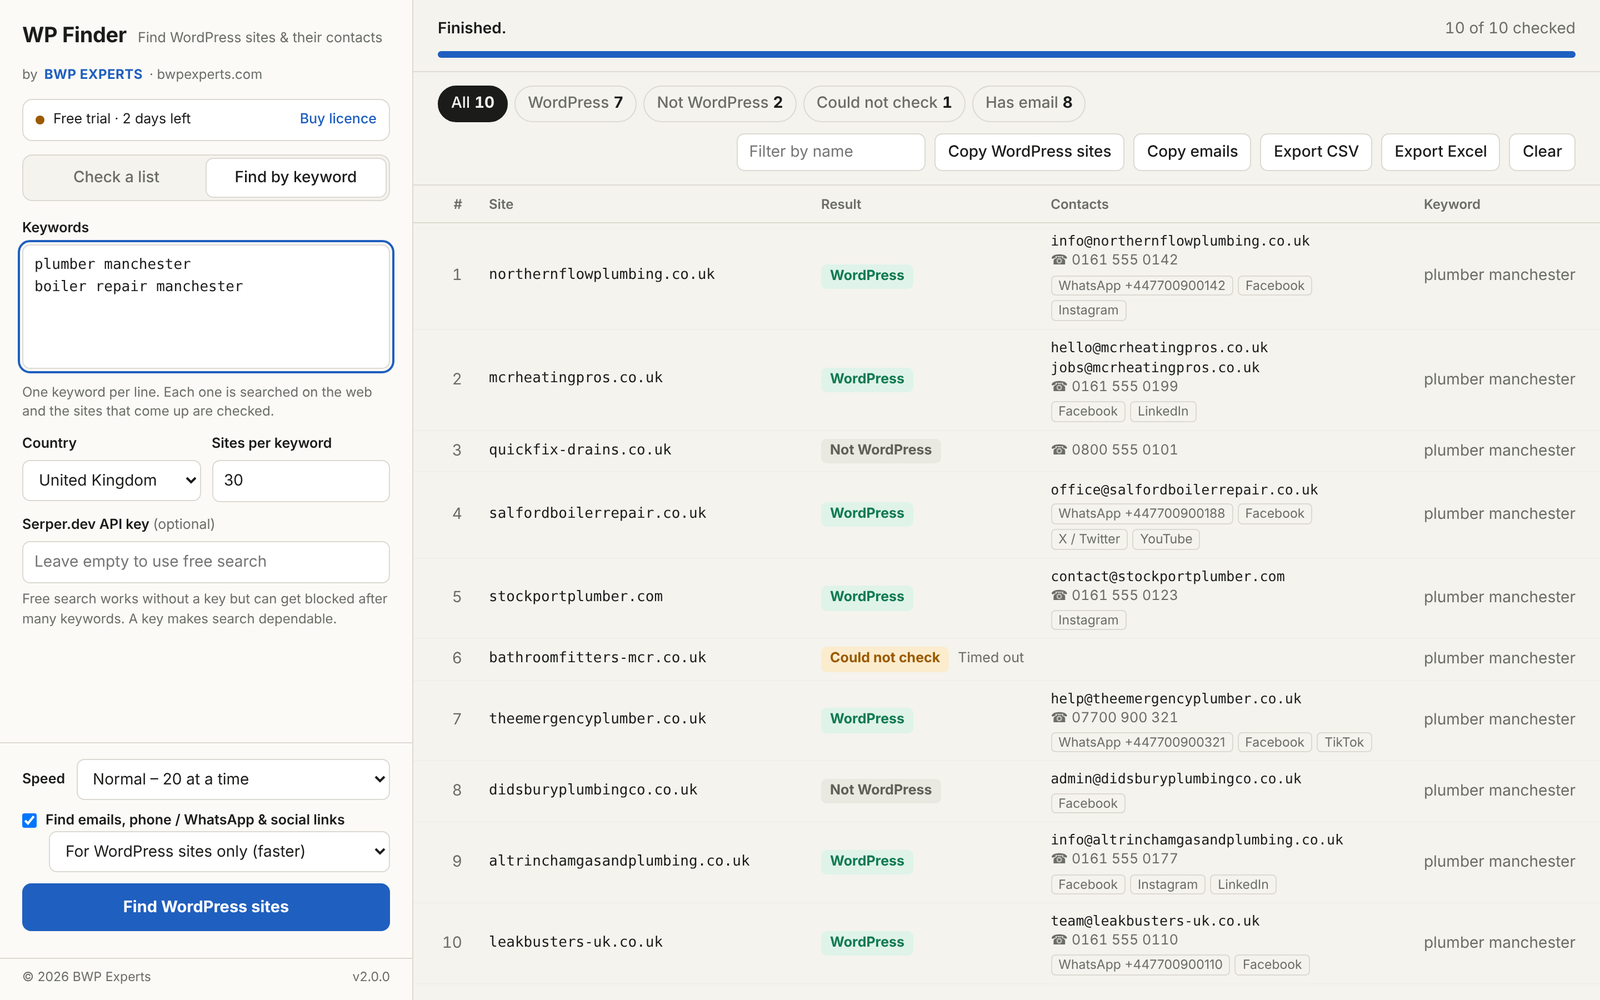The height and width of the screenshot is (1000, 1600).
Task: Clear the results list
Action: 1542,152
